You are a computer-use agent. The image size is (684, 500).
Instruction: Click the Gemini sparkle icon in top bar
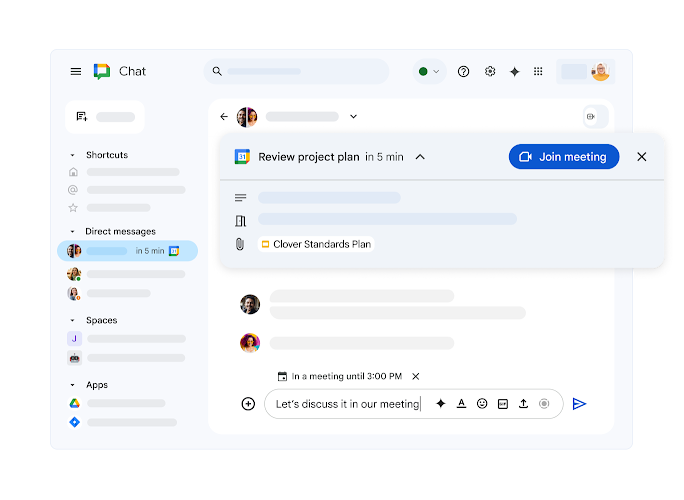click(514, 71)
